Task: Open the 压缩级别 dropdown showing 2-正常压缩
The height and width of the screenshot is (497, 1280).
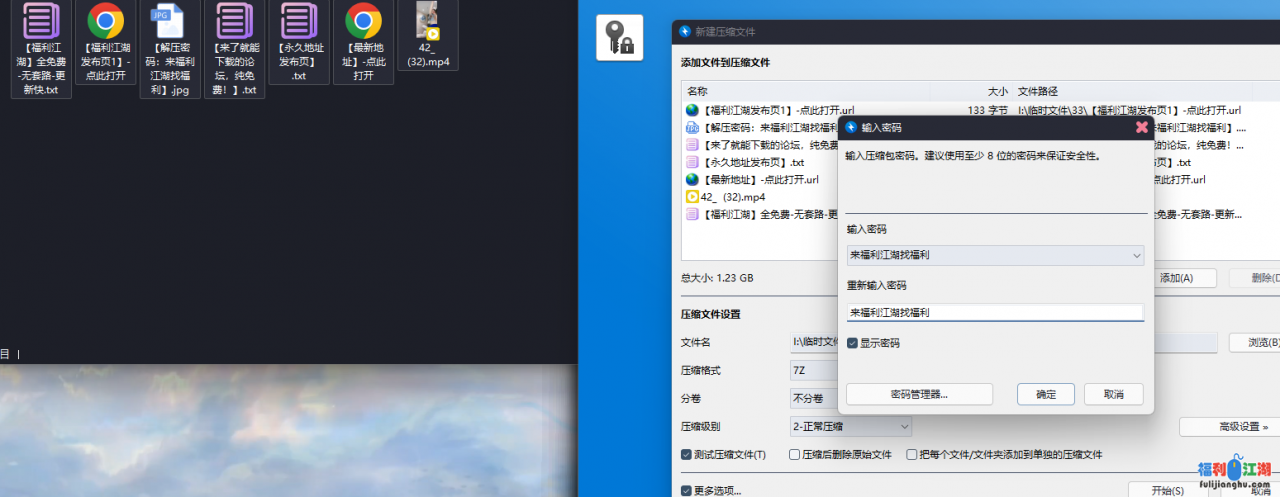Action: pyautogui.click(x=850, y=427)
